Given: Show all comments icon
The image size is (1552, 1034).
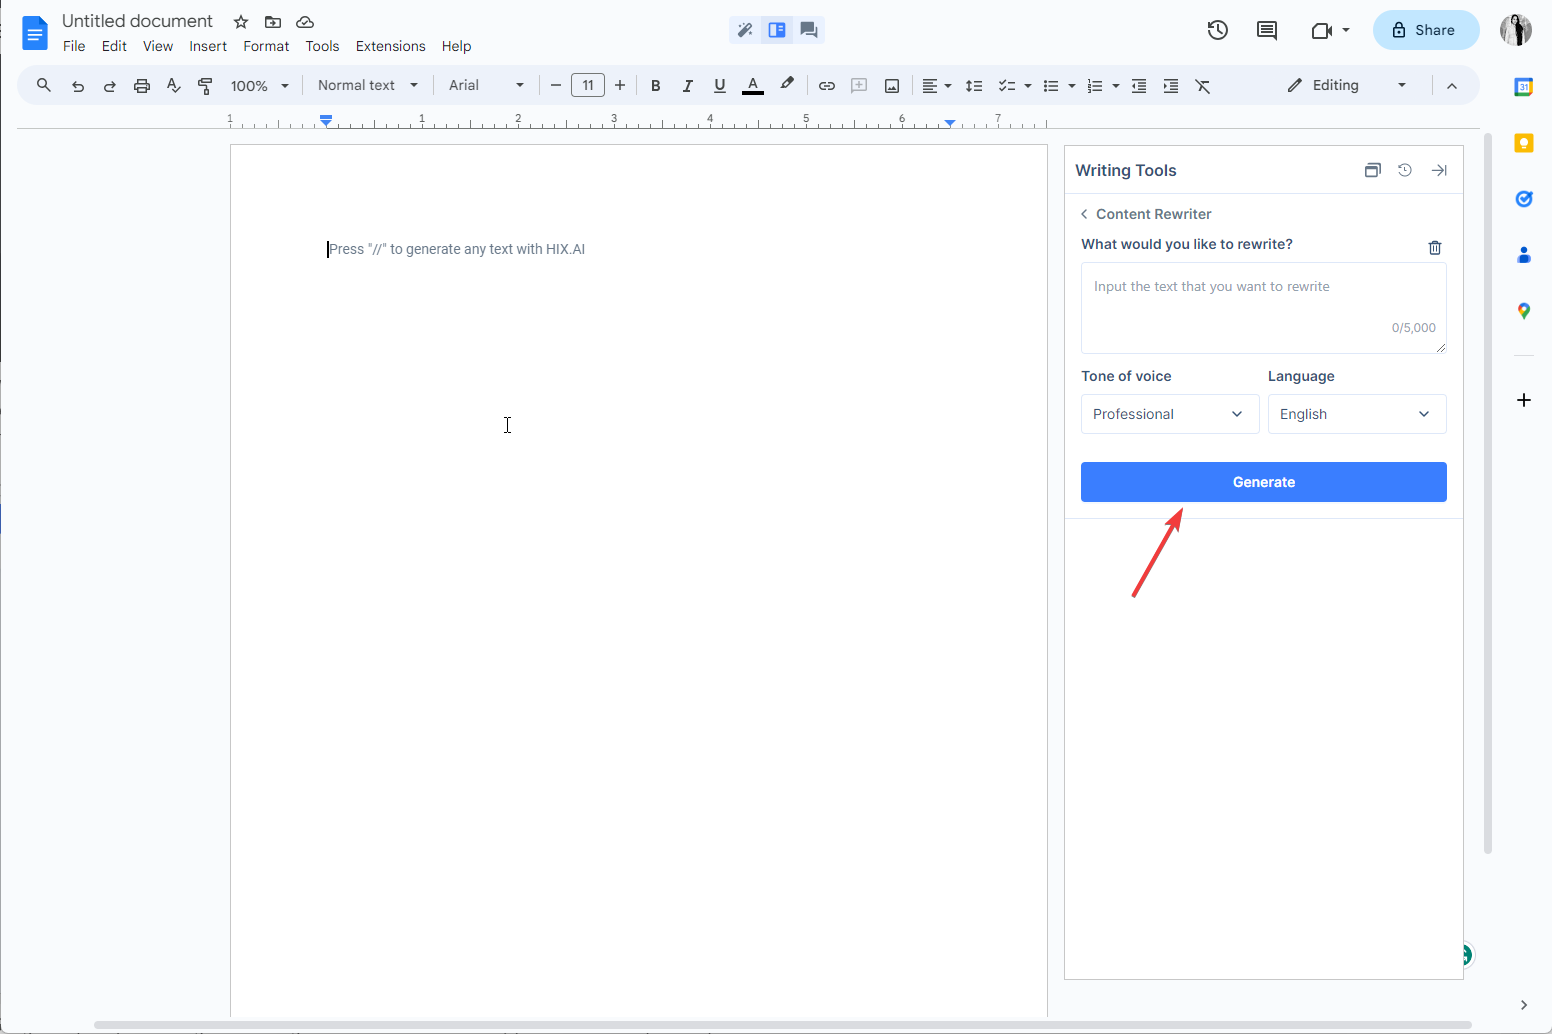Looking at the screenshot, I should coord(1267,30).
